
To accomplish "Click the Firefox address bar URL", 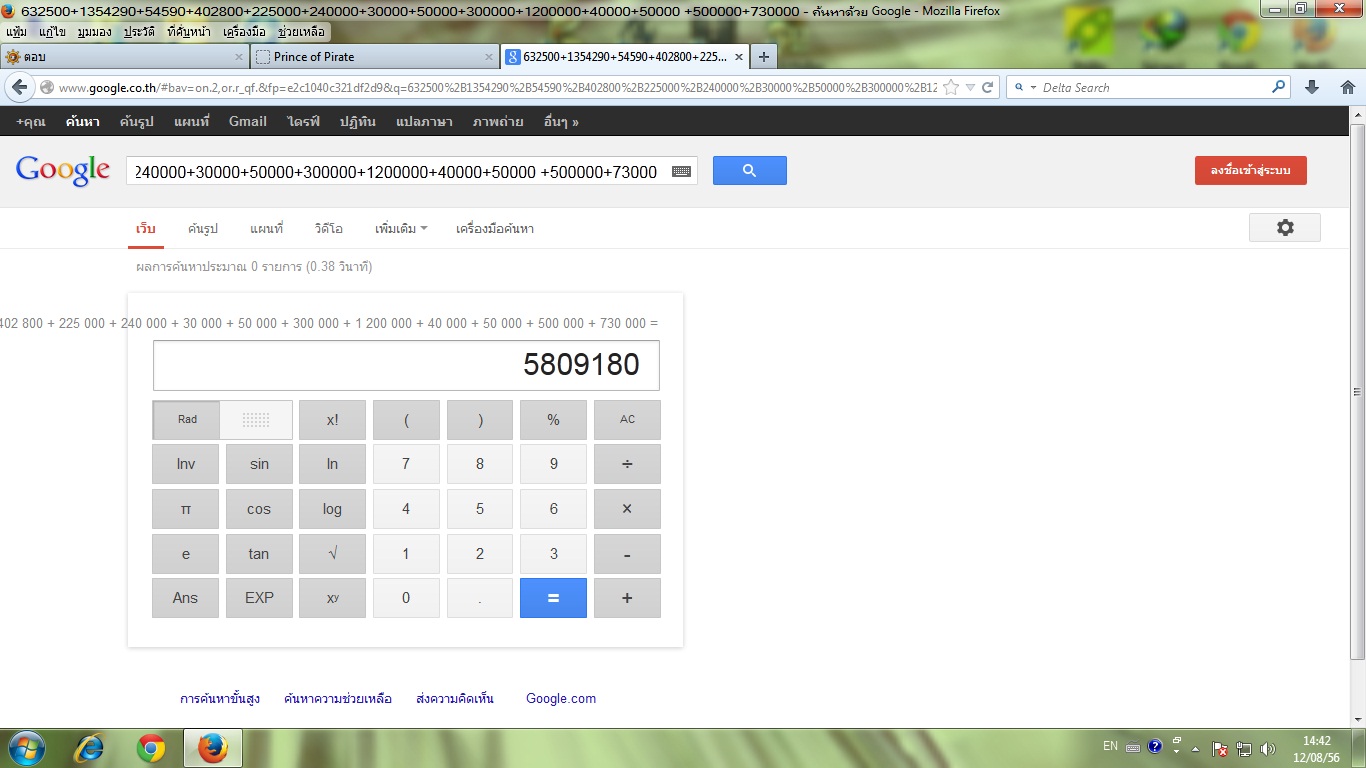I will coord(497,87).
